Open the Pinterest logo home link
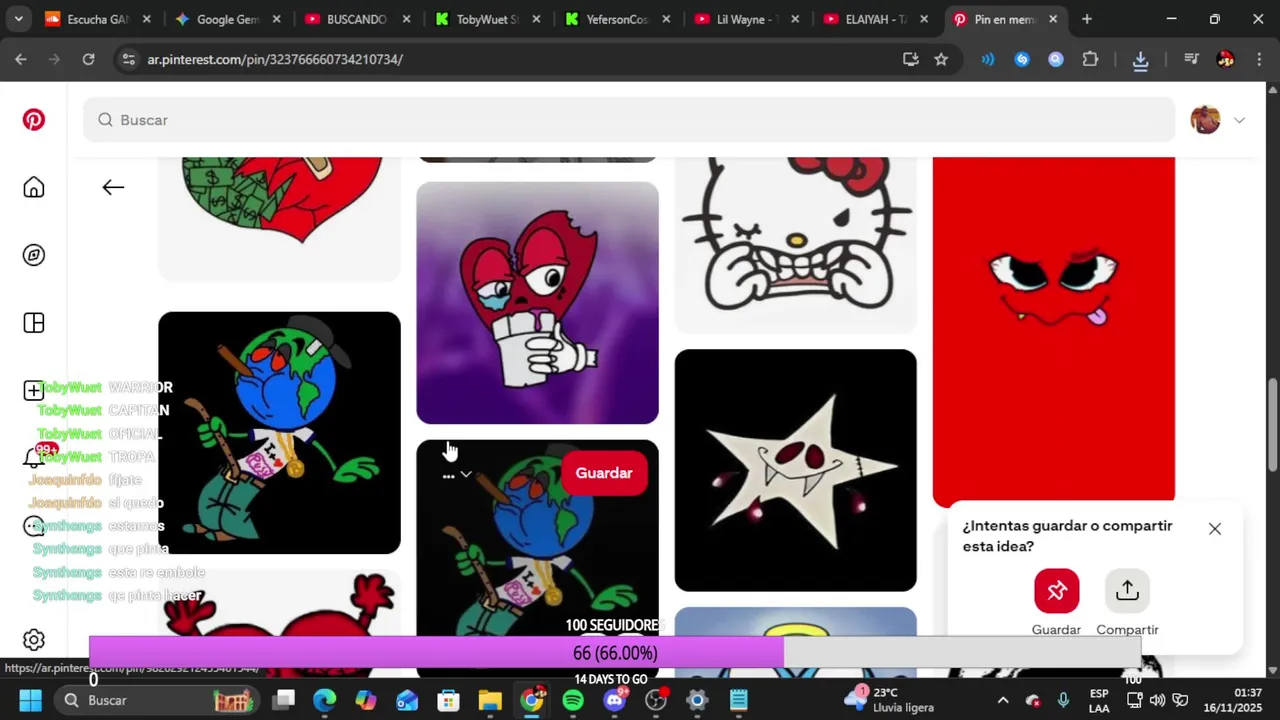The height and width of the screenshot is (720, 1280). click(x=34, y=120)
